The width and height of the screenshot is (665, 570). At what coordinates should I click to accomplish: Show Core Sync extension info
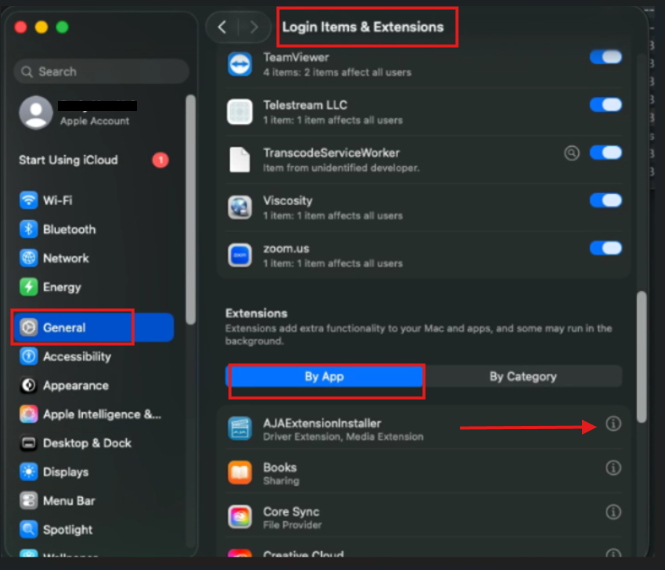613,512
